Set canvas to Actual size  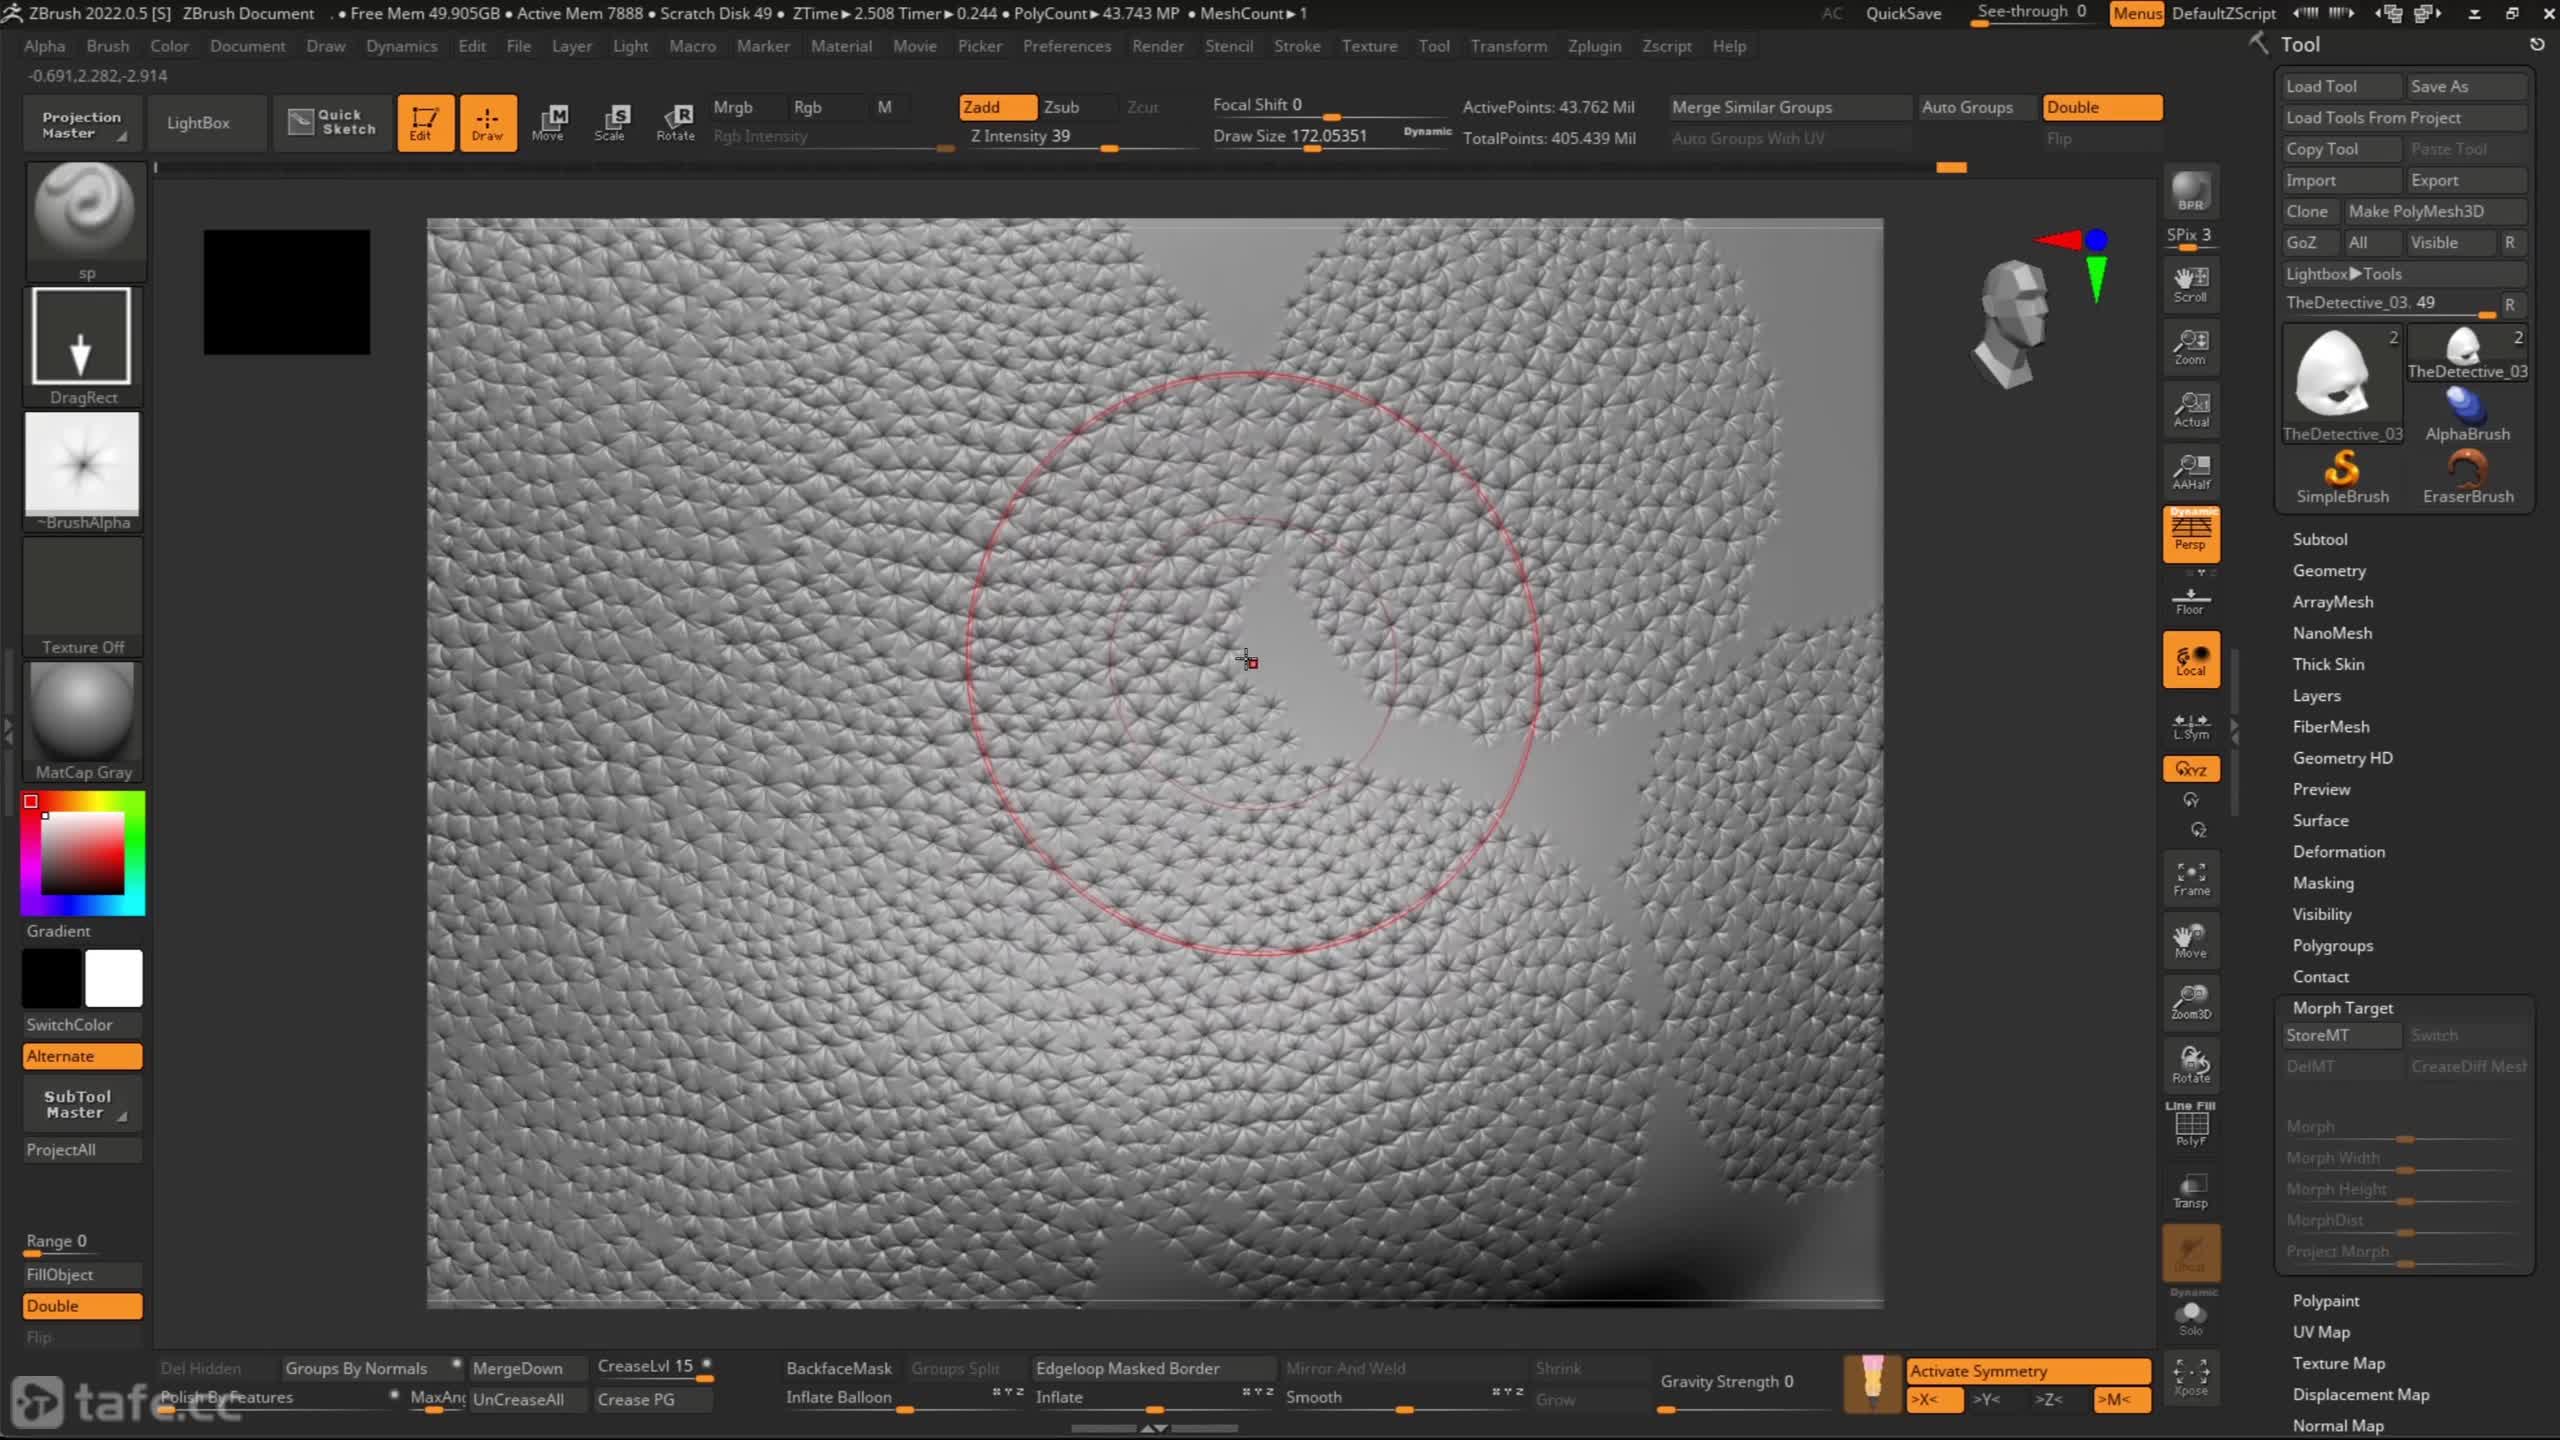tap(2190, 409)
